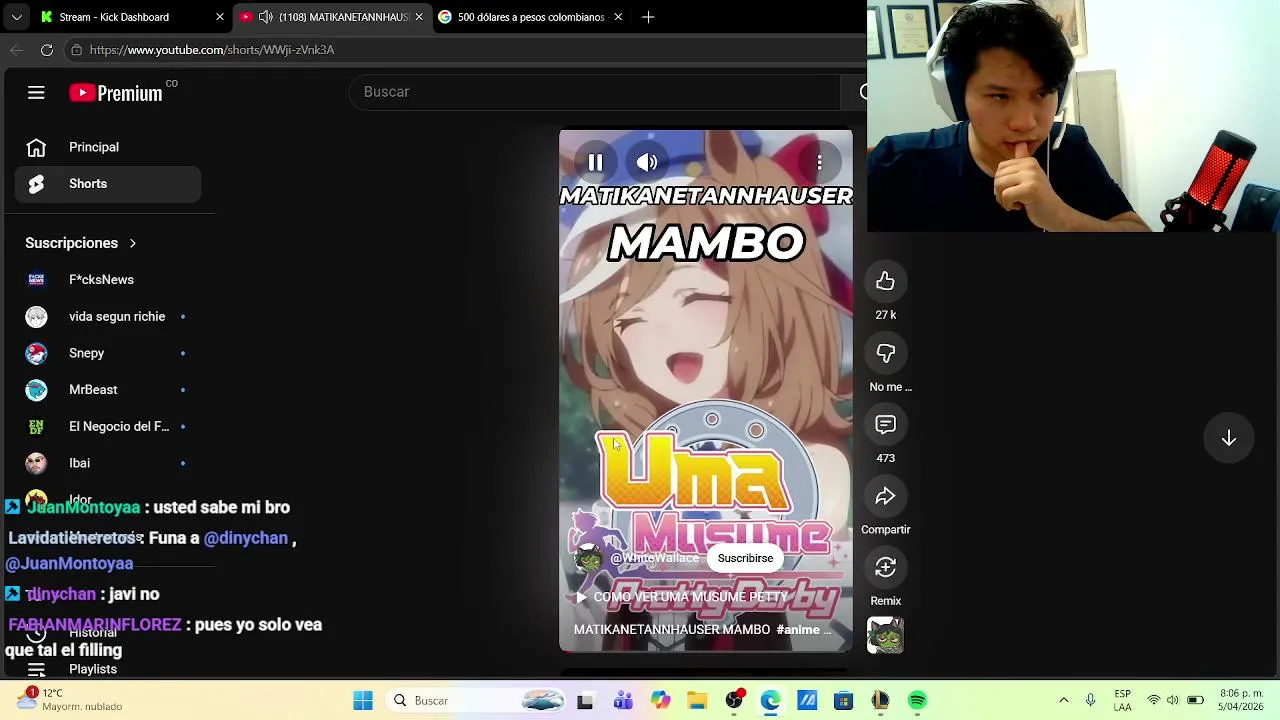The height and width of the screenshot is (720, 1280).
Task: Open a new browser tab with plus
Action: click(648, 17)
